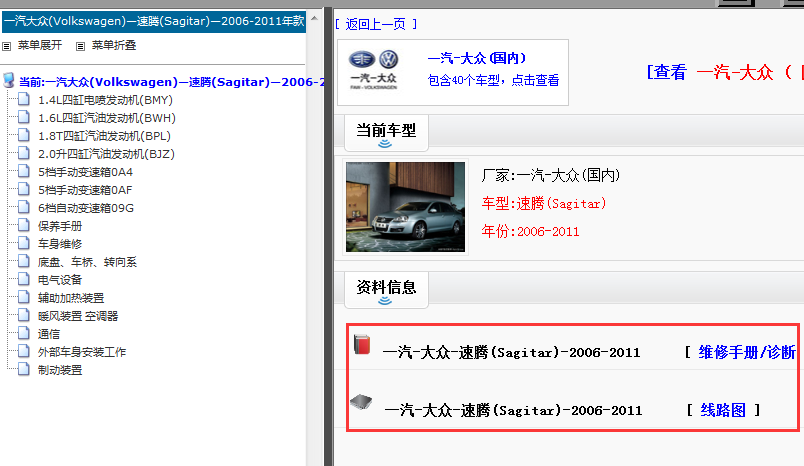Click the FAW-Volkswagen logo image
804x466 pixels.
(374, 69)
